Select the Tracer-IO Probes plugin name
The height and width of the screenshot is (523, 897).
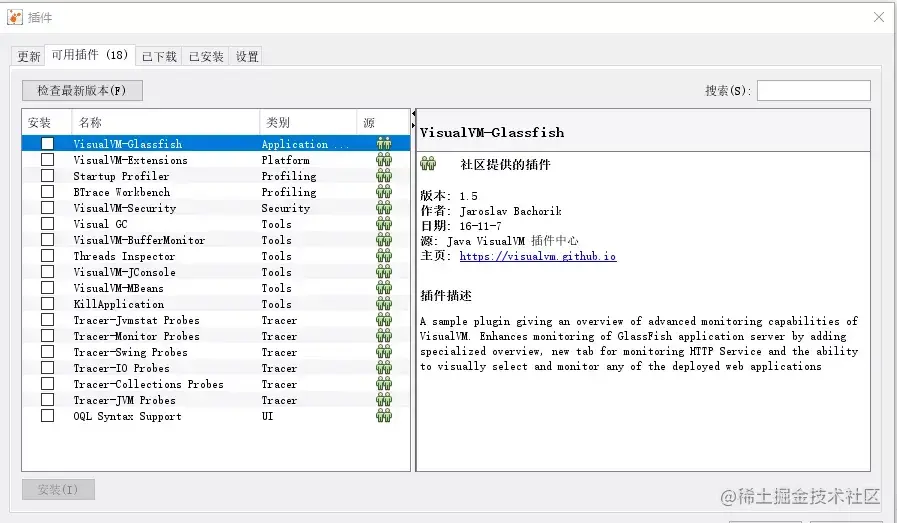[121, 368]
